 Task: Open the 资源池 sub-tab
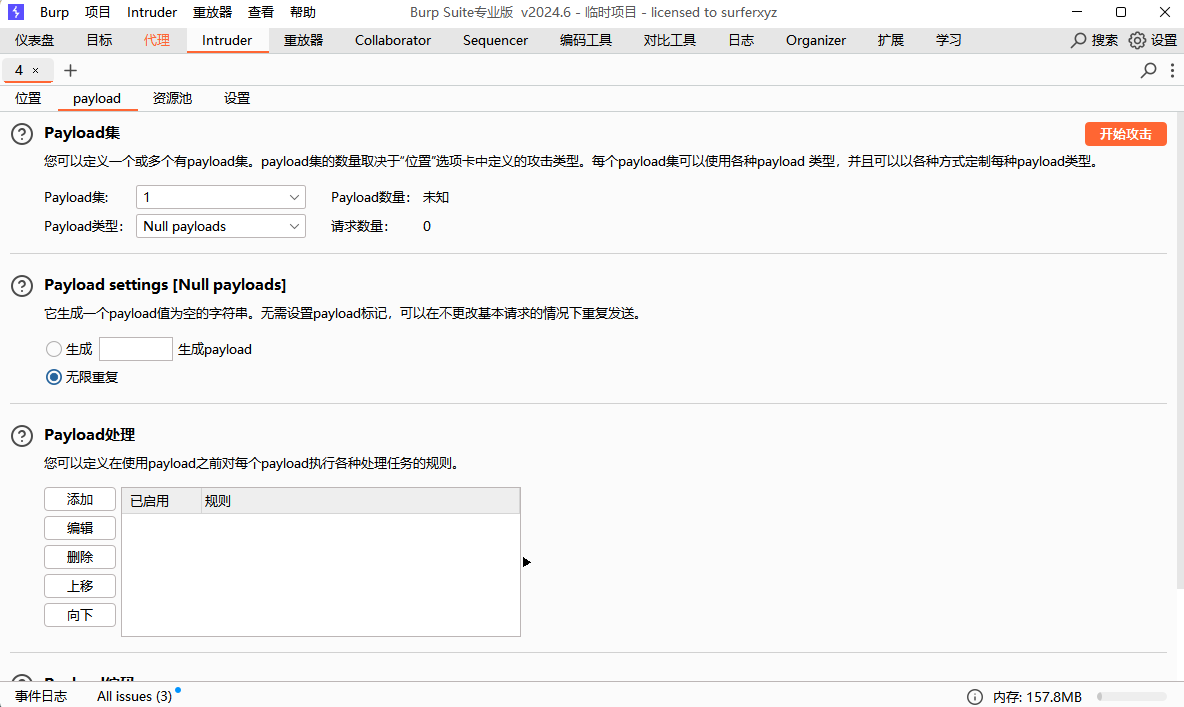tap(172, 98)
